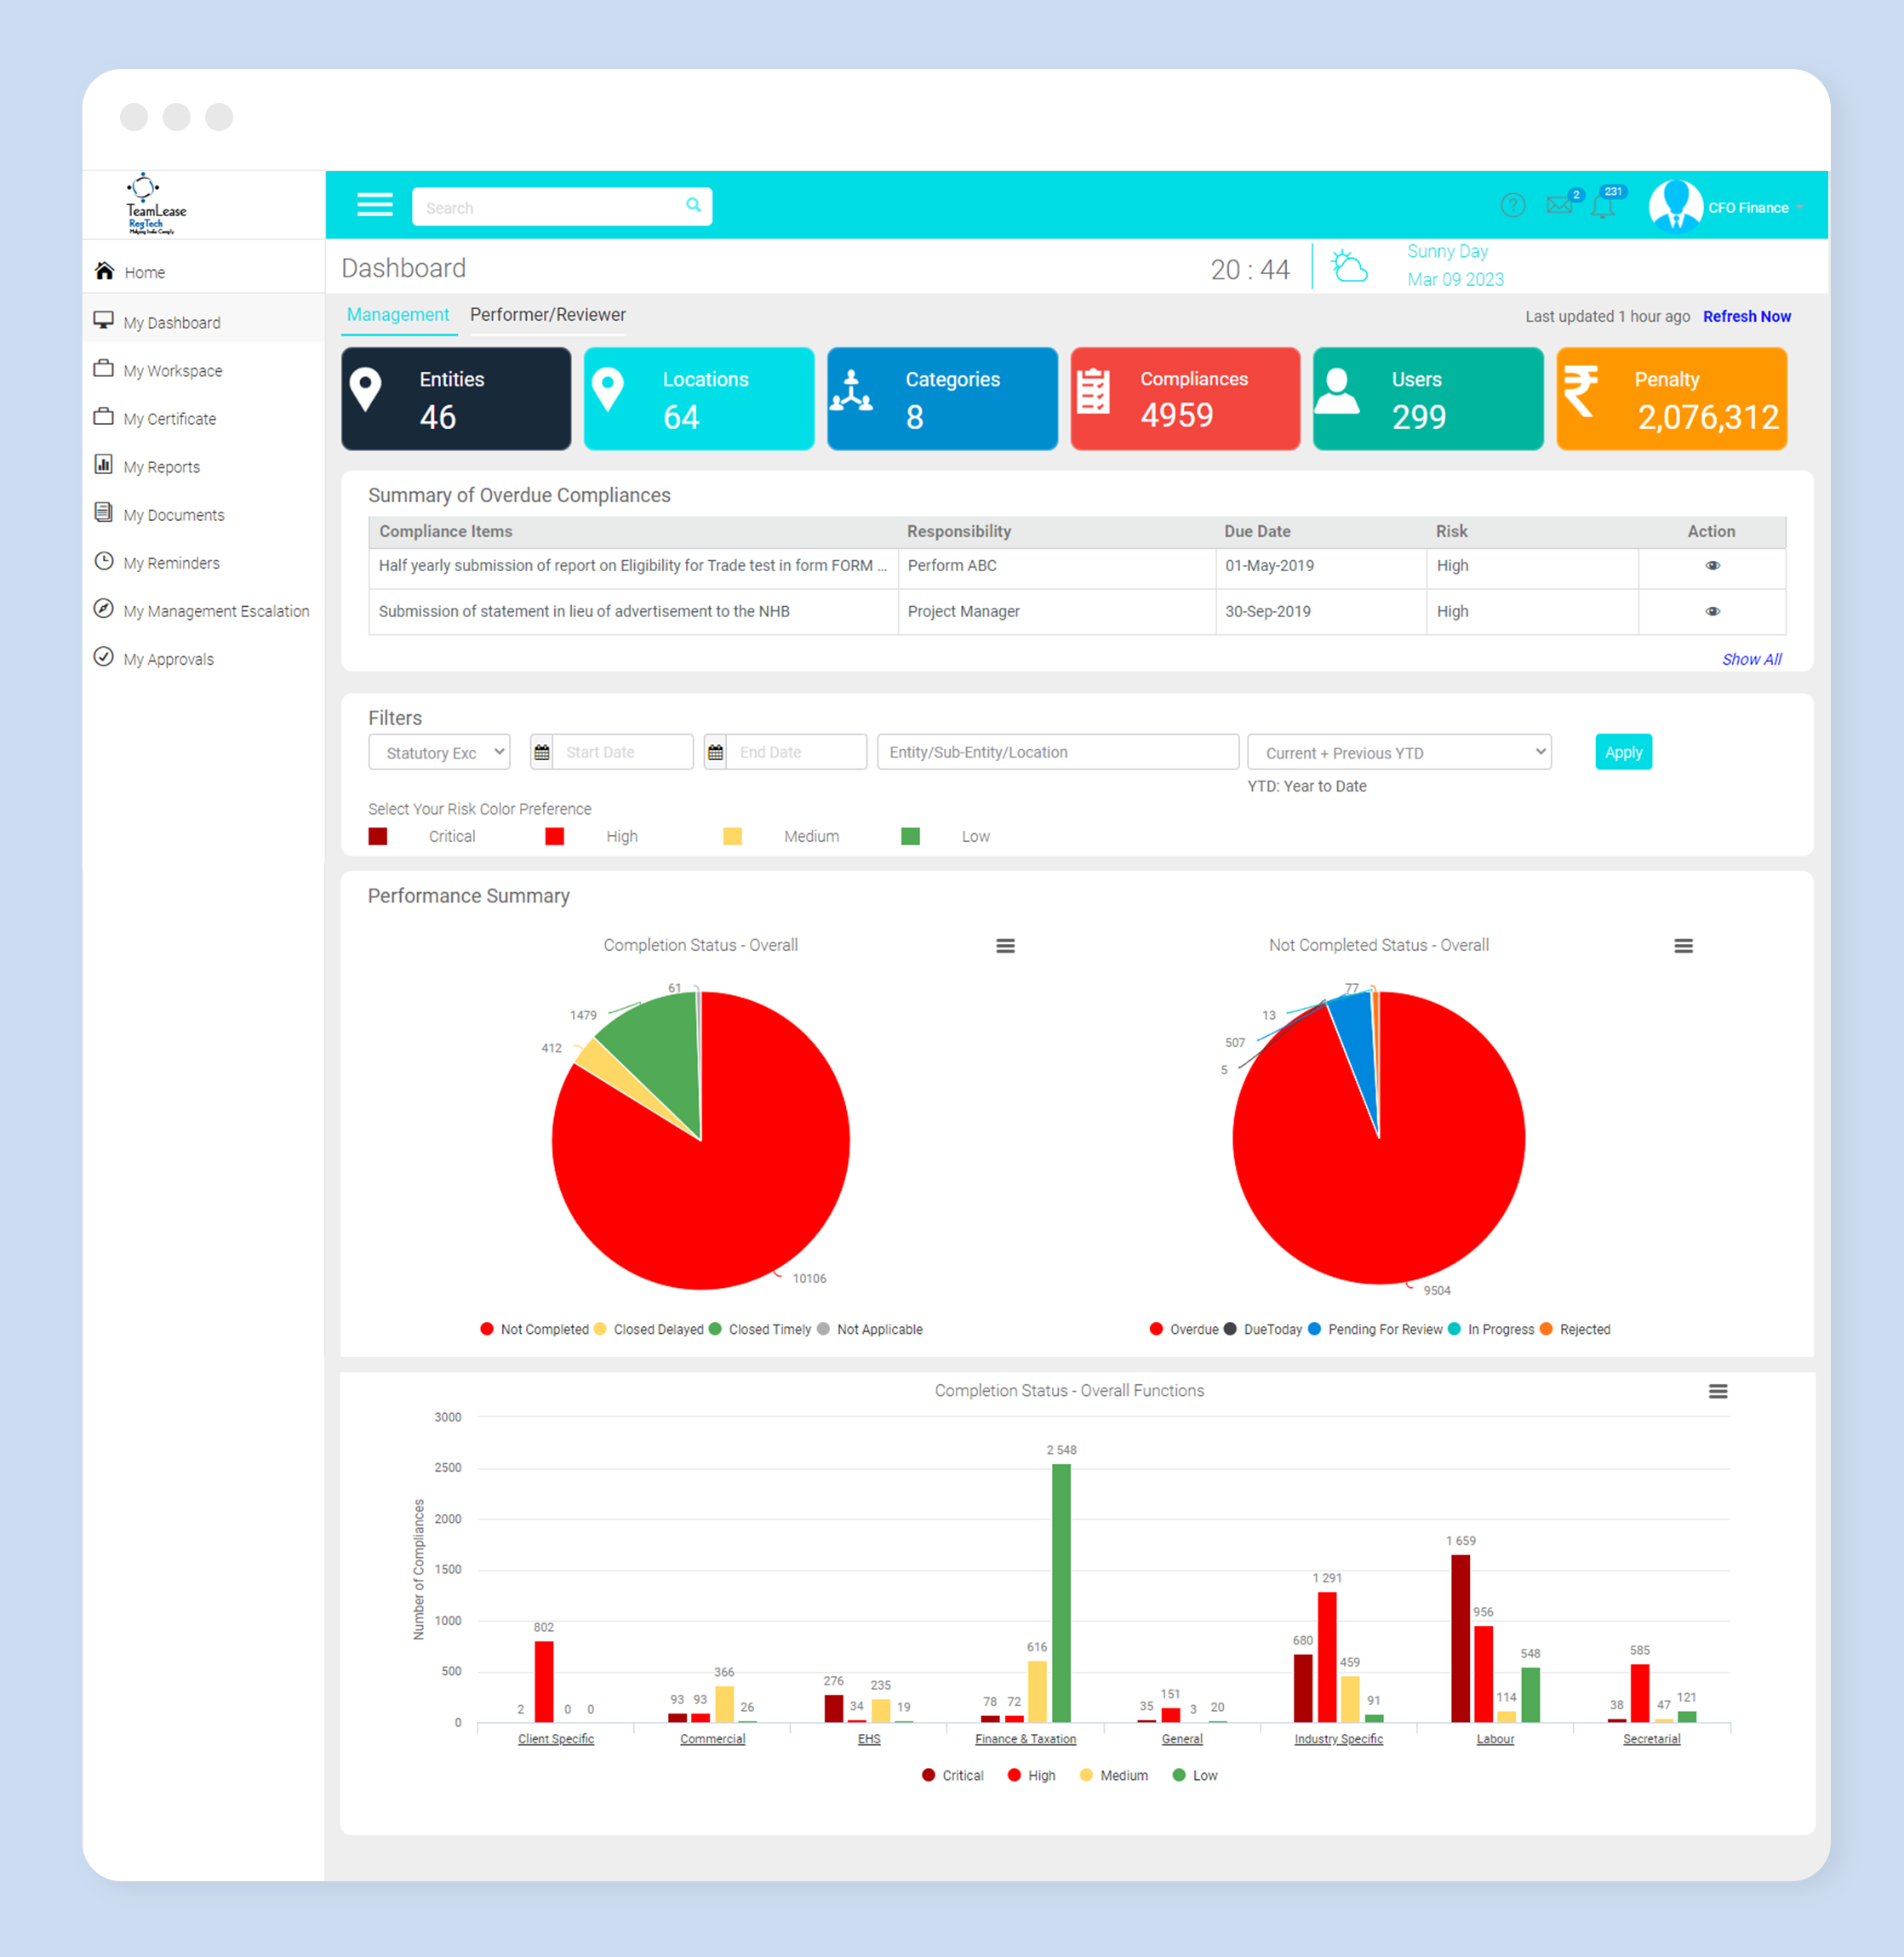Click the Apply filter button
The width and height of the screenshot is (1904, 1957).
pos(1622,752)
